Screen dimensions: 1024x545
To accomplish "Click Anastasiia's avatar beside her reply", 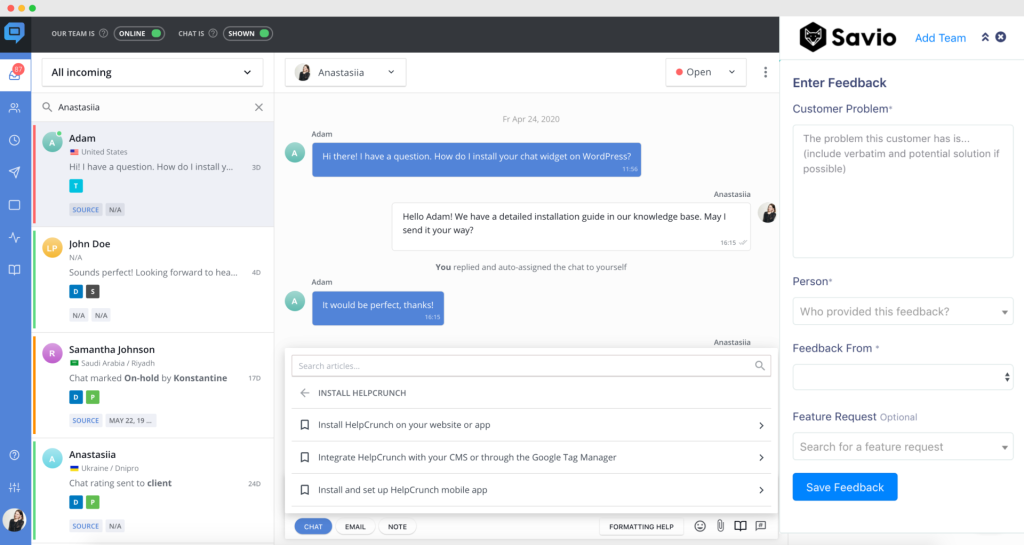I will (767, 213).
